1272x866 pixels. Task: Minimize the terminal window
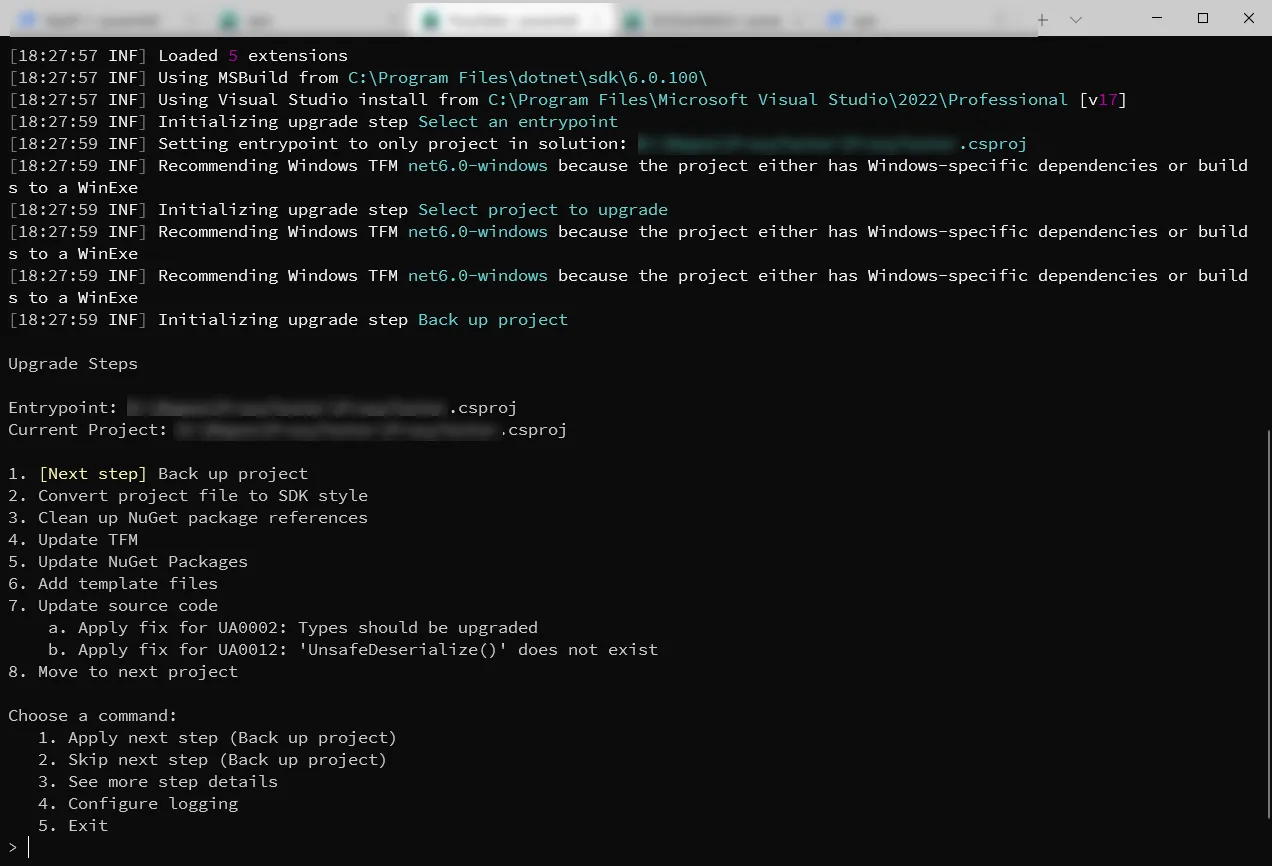[1157, 18]
